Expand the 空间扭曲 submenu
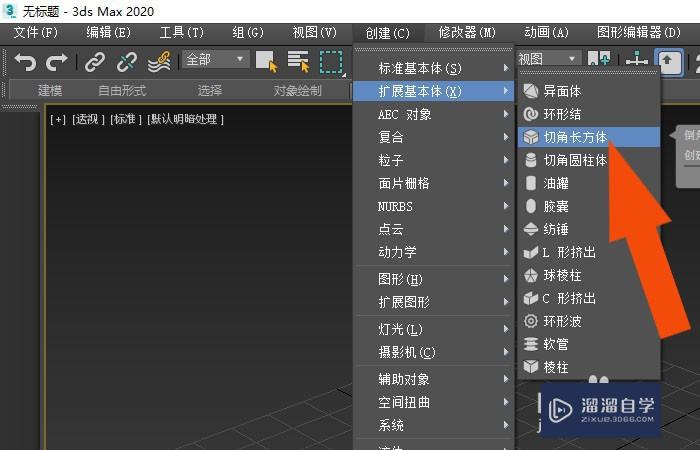Viewport: 700px width, 450px height. pos(433,403)
